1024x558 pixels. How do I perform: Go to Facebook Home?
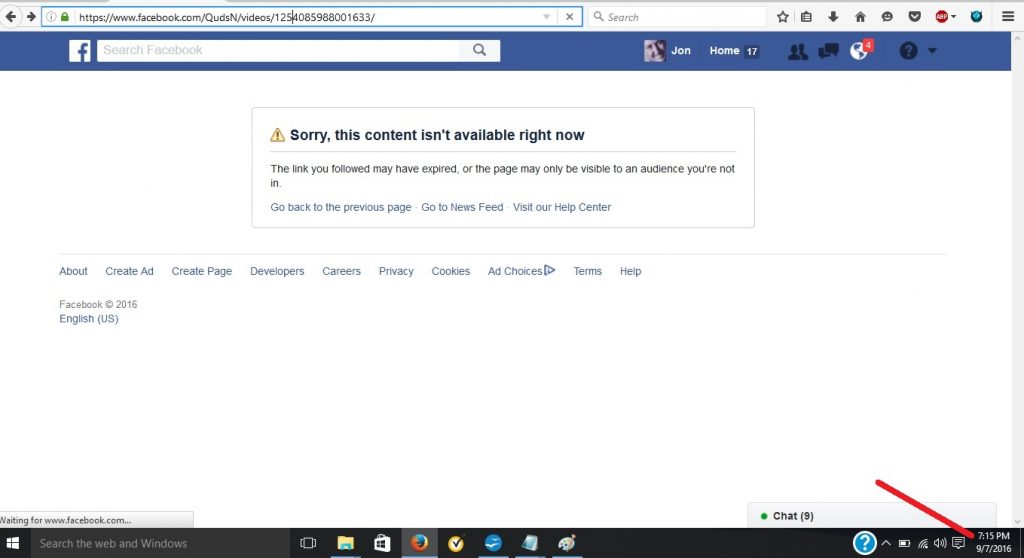[724, 50]
